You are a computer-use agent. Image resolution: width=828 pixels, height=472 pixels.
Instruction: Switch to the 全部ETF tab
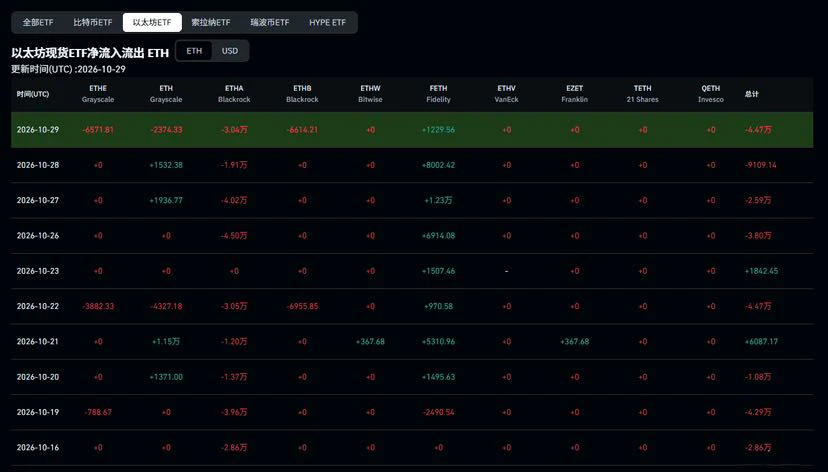click(38, 23)
